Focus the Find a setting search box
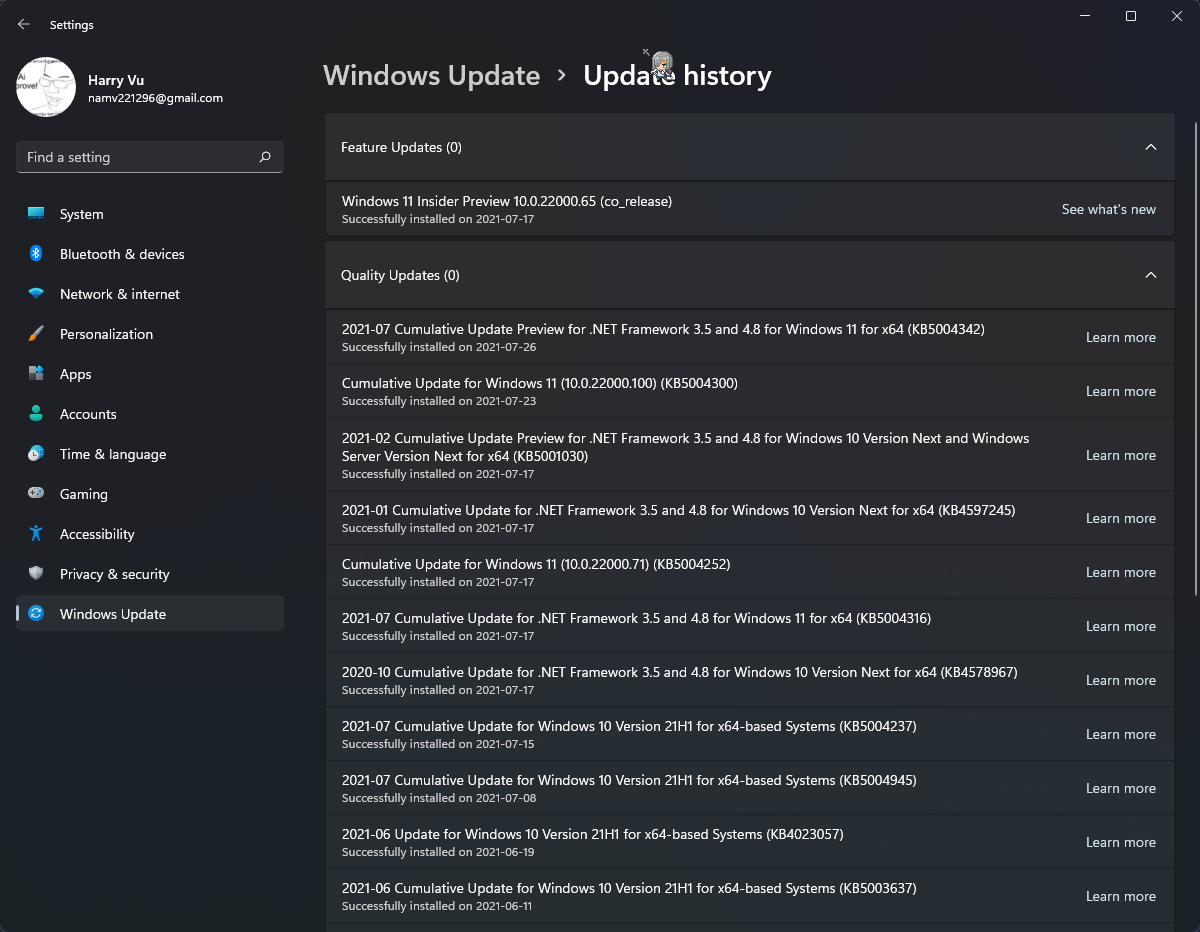This screenshot has height=932, width=1200. click(150, 157)
